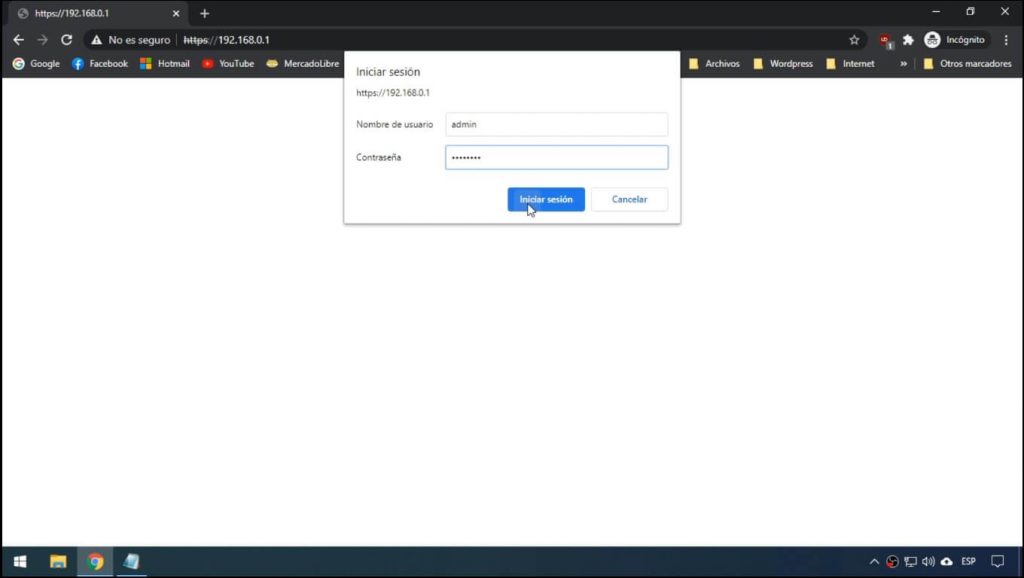Open the adblocker extension with red badge
The height and width of the screenshot is (578, 1024).
click(884, 39)
